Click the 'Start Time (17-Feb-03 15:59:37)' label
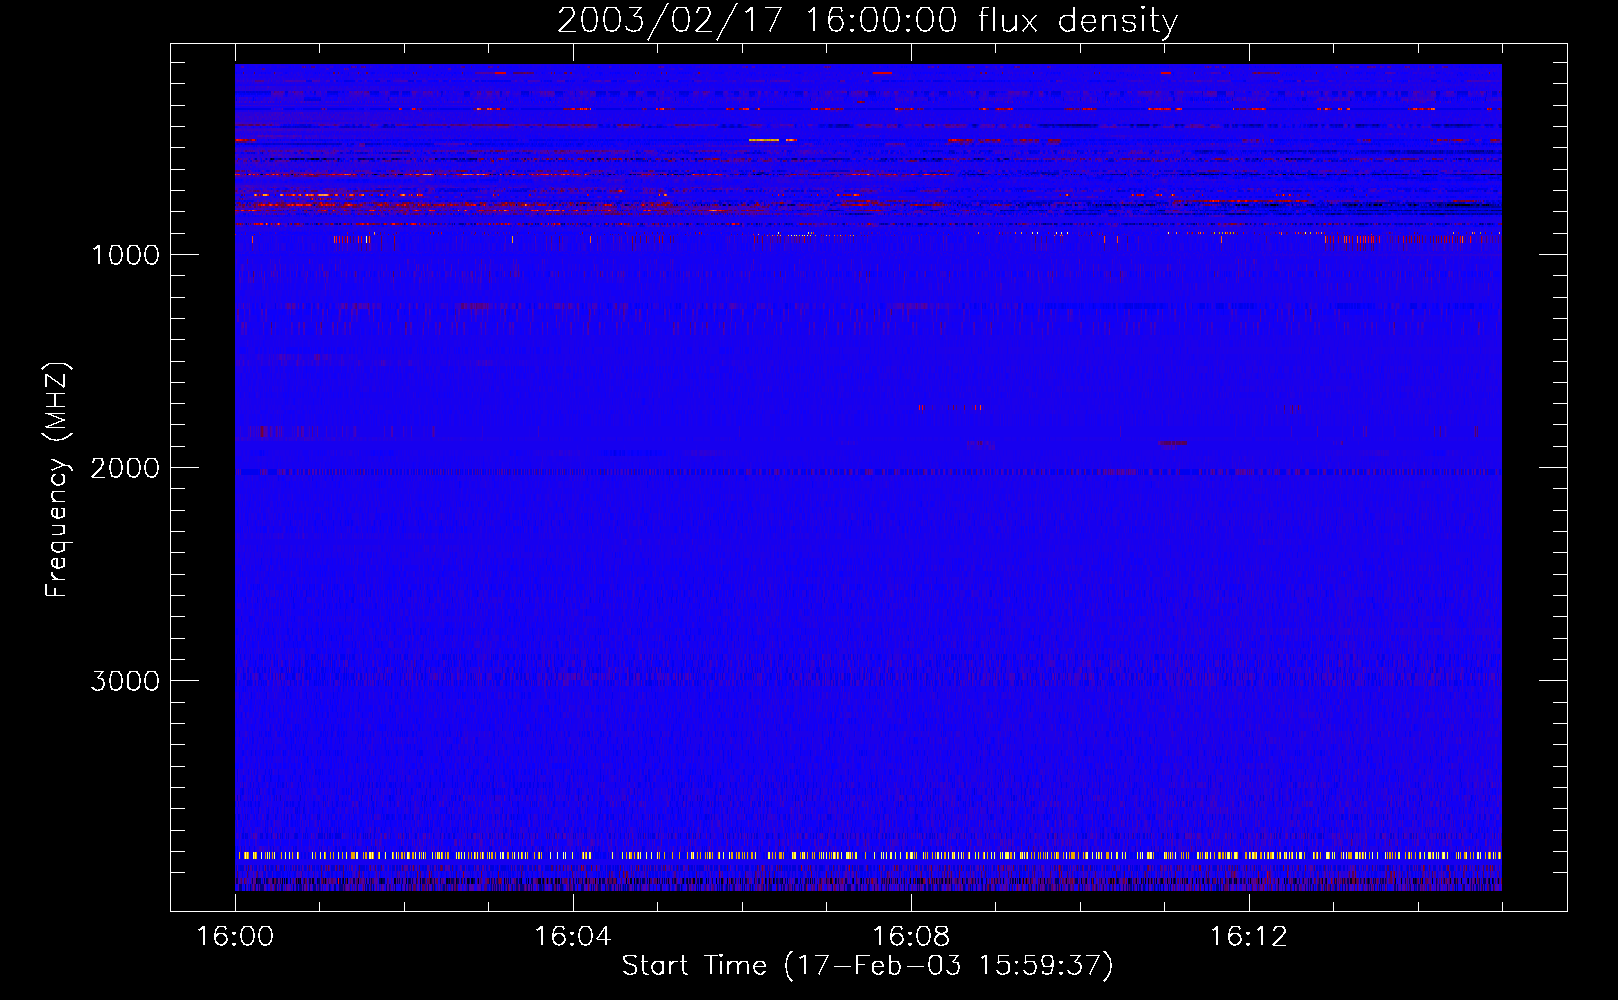This screenshot has height=1000, width=1618. (867, 965)
